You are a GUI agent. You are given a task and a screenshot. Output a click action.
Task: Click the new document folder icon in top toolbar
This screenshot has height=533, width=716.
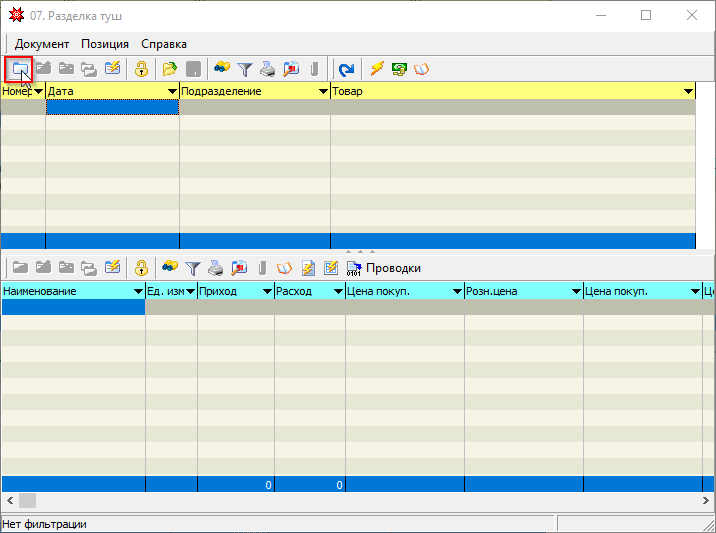[19, 69]
